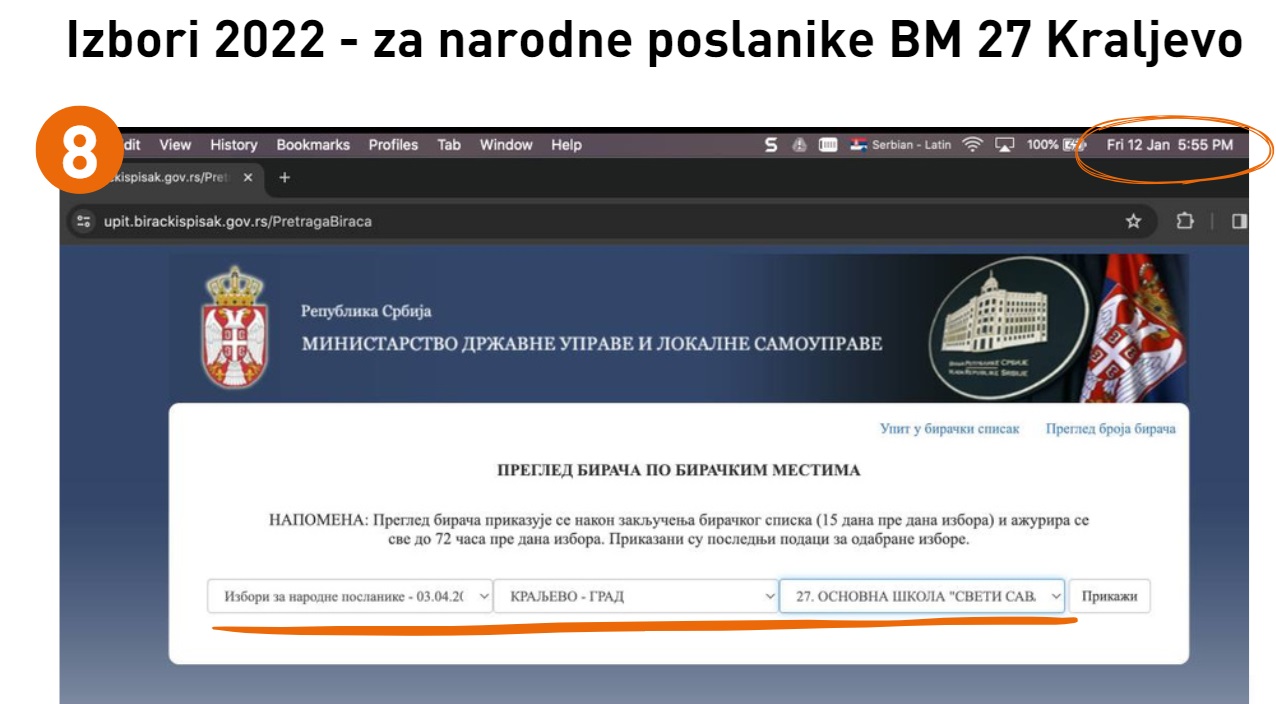This screenshot has height=704, width=1276.
Task: Click the ПРЕГЛЕД БИРАЧА ПО БИРАЧКИМ МЕСТИМА heading
Action: coord(679,470)
